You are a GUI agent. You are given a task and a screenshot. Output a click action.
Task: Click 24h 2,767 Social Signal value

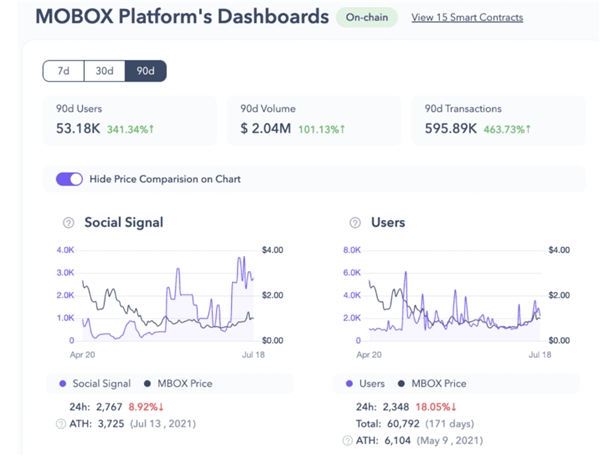point(109,407)
